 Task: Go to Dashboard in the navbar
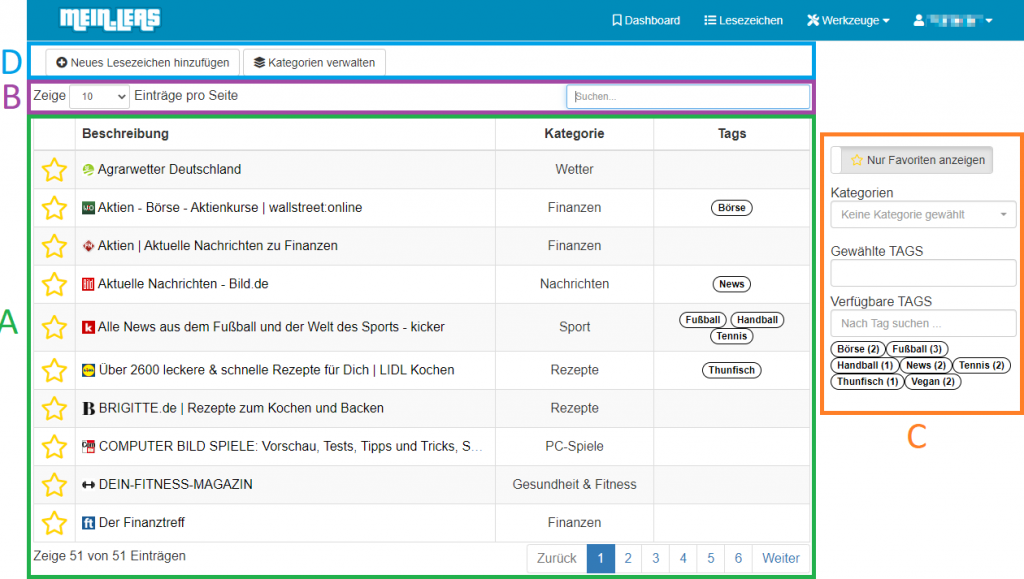pos(646,20)
